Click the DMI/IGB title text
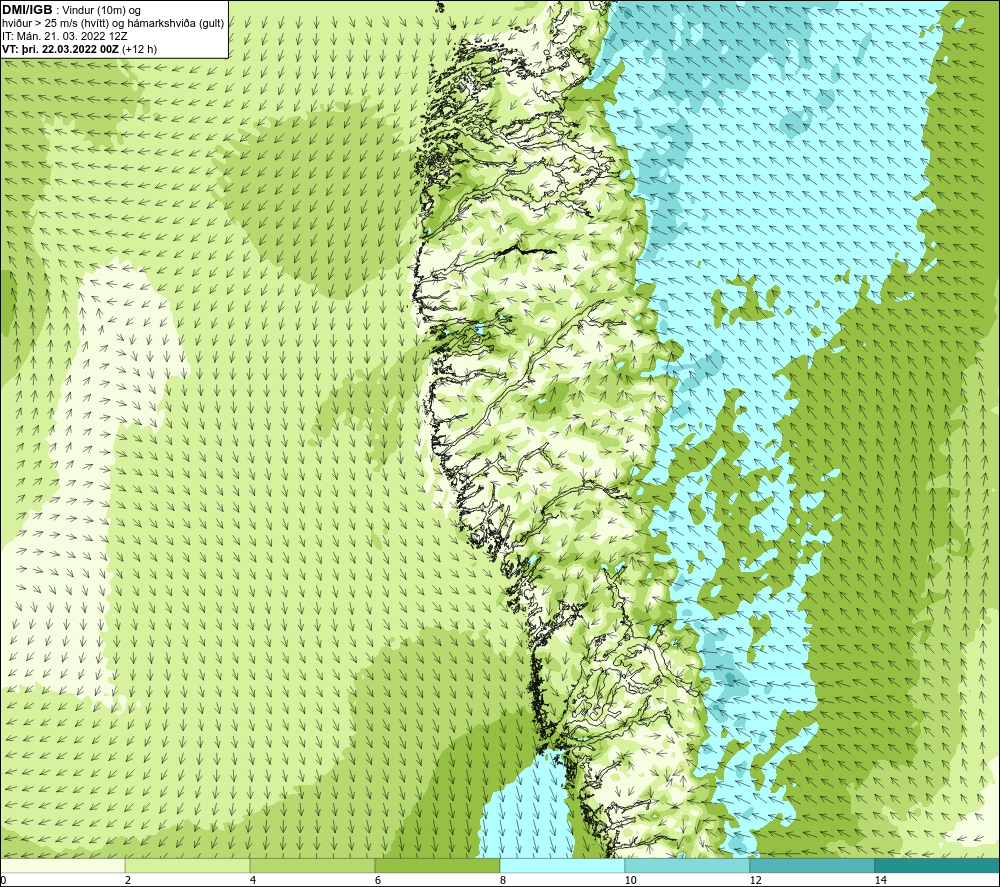The height and width of the screenshot is (887, 1000). [x=27, y=10]
